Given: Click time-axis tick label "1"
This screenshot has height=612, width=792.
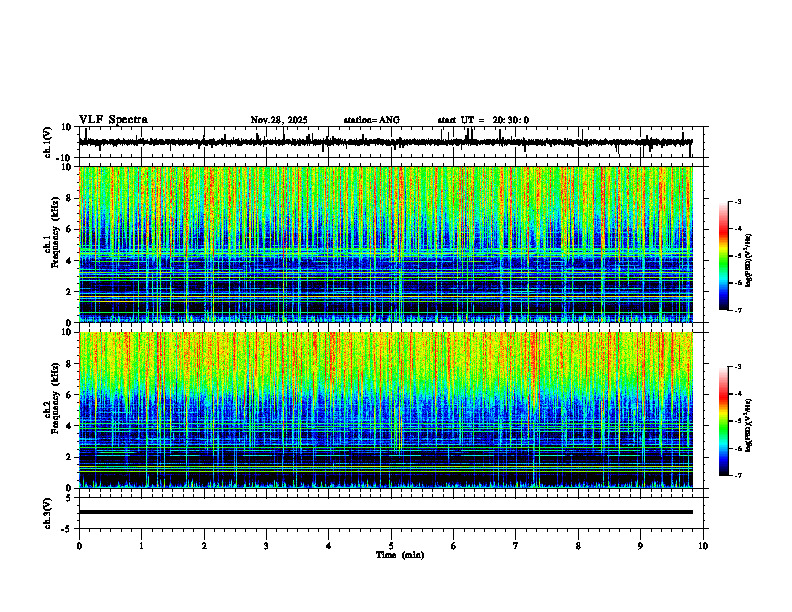Looking at the screenshot, I should (141, 546).
